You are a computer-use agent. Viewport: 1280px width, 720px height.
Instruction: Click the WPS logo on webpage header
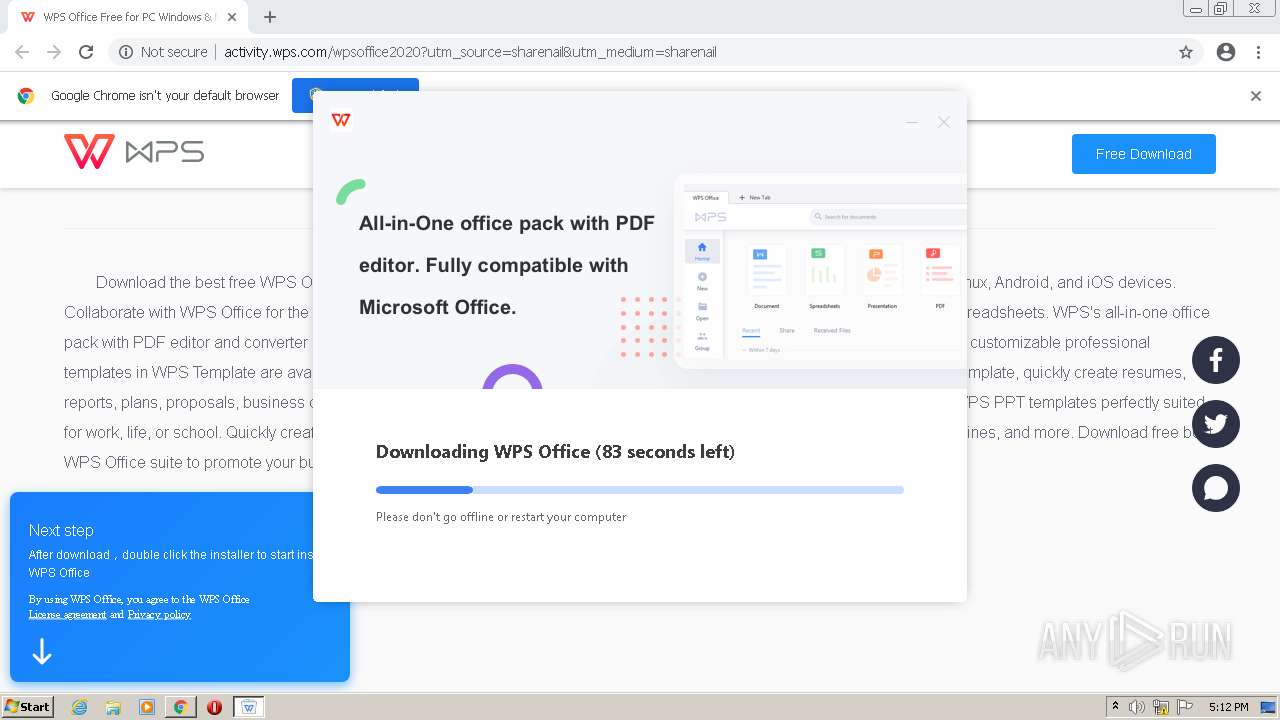pyautogui.click(x=134, y=152)
